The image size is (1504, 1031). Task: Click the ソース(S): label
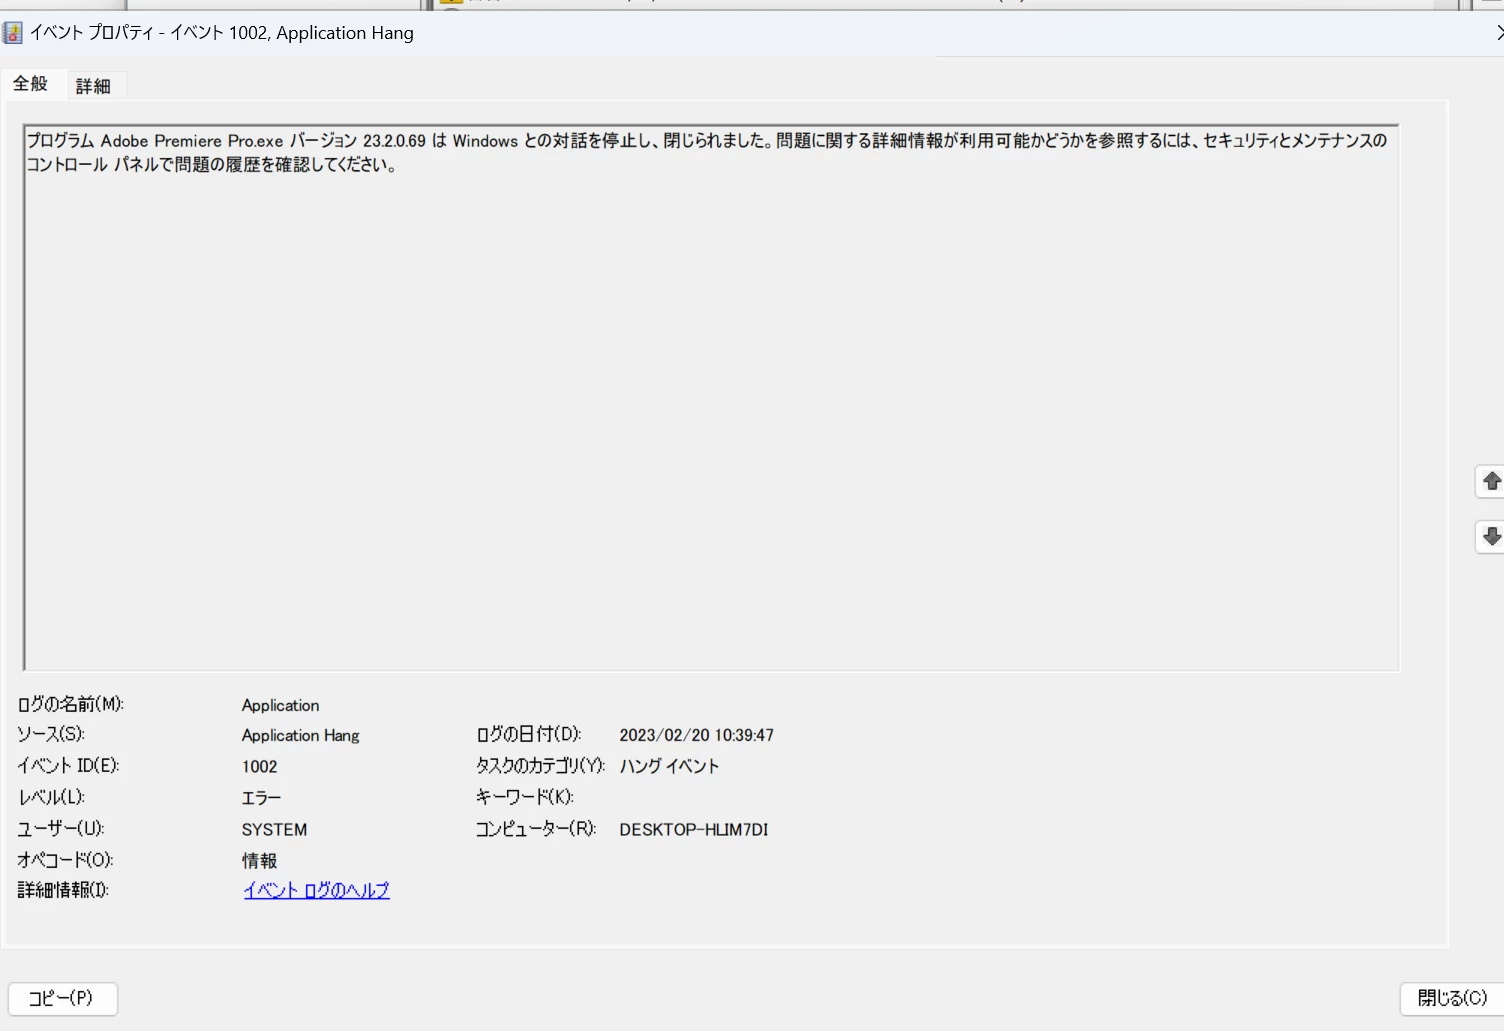click(x=51, y=734)
